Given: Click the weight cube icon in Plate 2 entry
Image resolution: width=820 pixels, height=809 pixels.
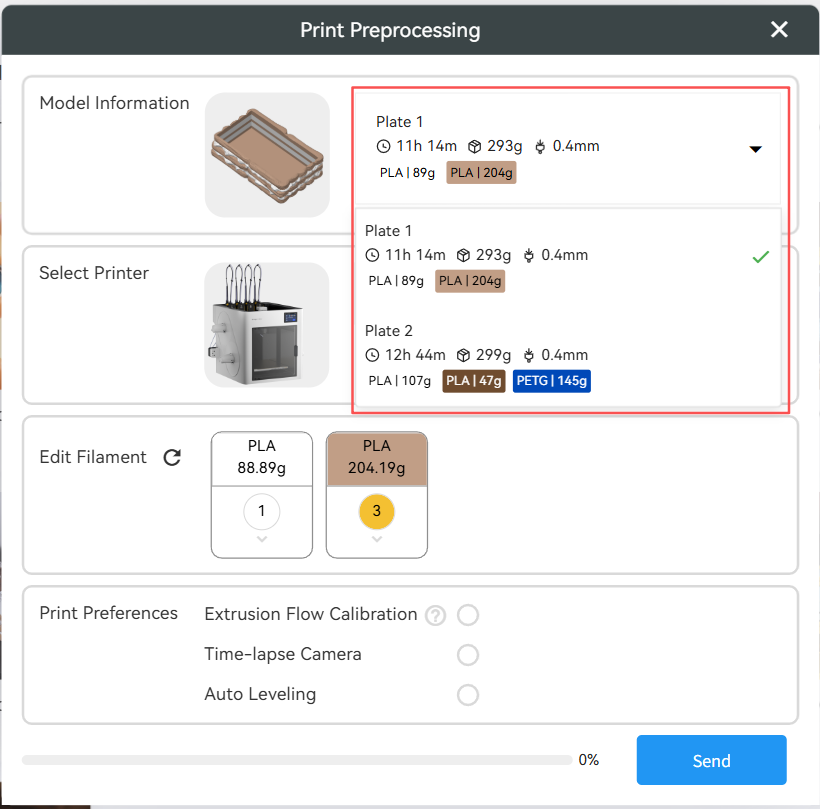Looking at the screenshot, I should click(462, 355).
